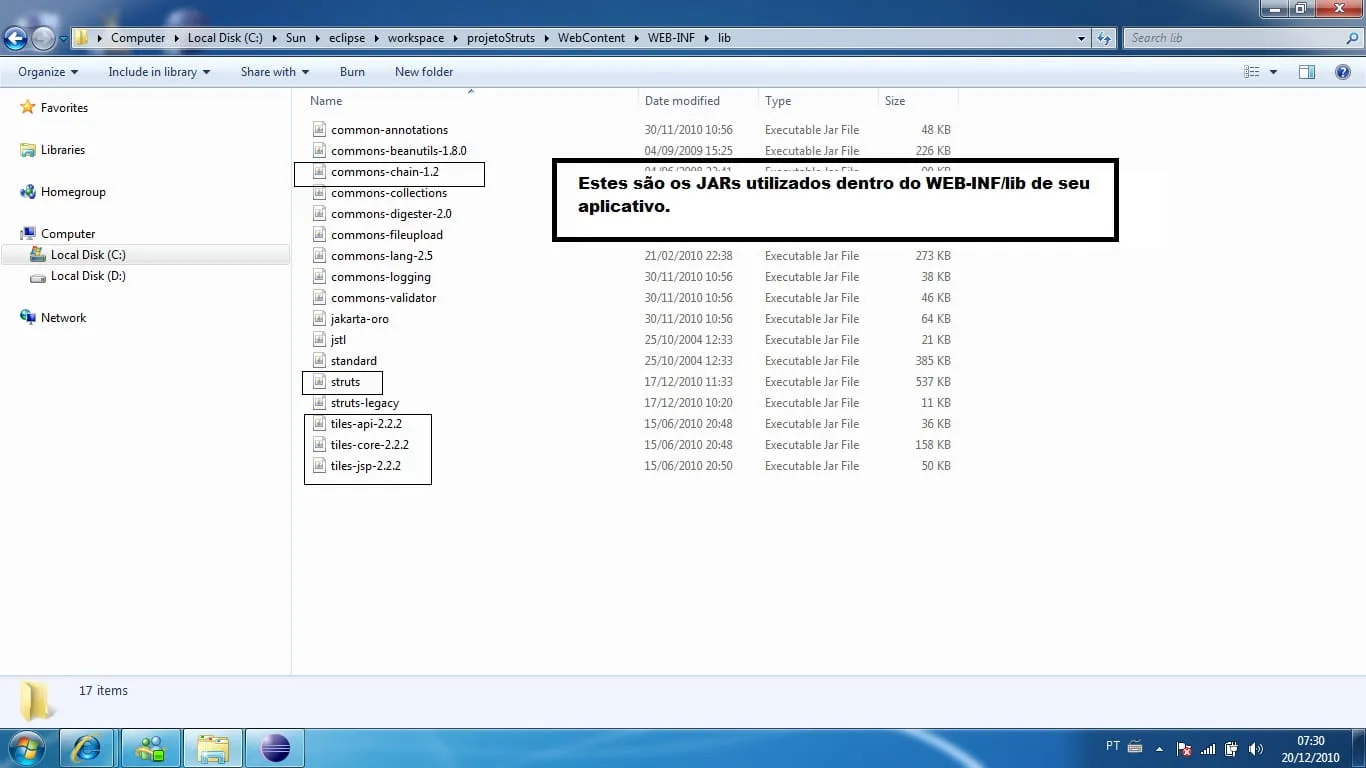Open the recent pages dropdown arrow
Screen dimensions: 1366x768
point(63,39)
